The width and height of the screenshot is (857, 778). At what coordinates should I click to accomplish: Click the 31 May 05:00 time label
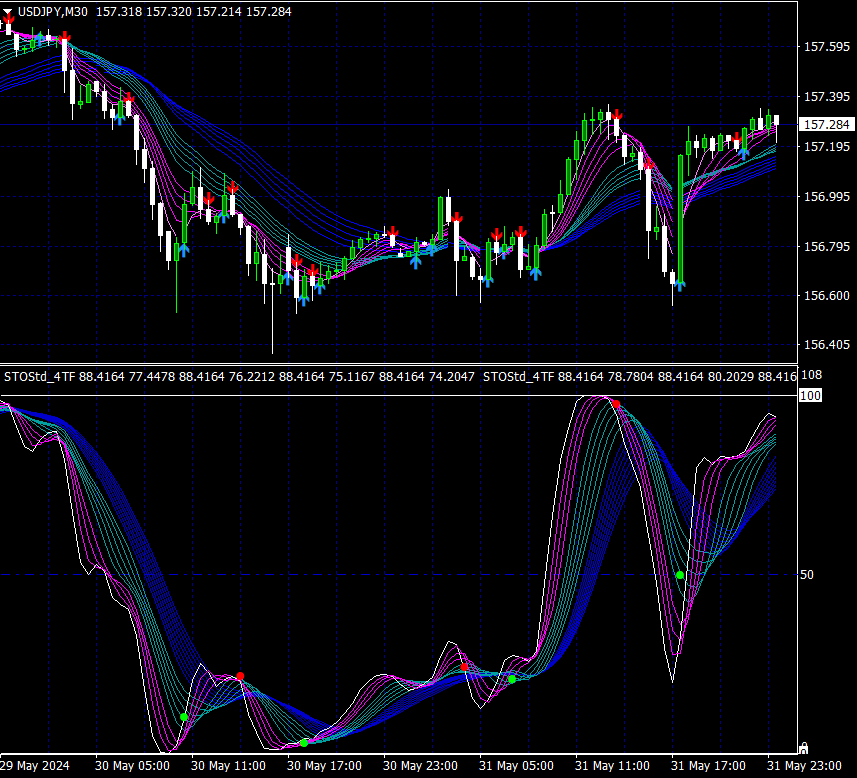point(516,765)
